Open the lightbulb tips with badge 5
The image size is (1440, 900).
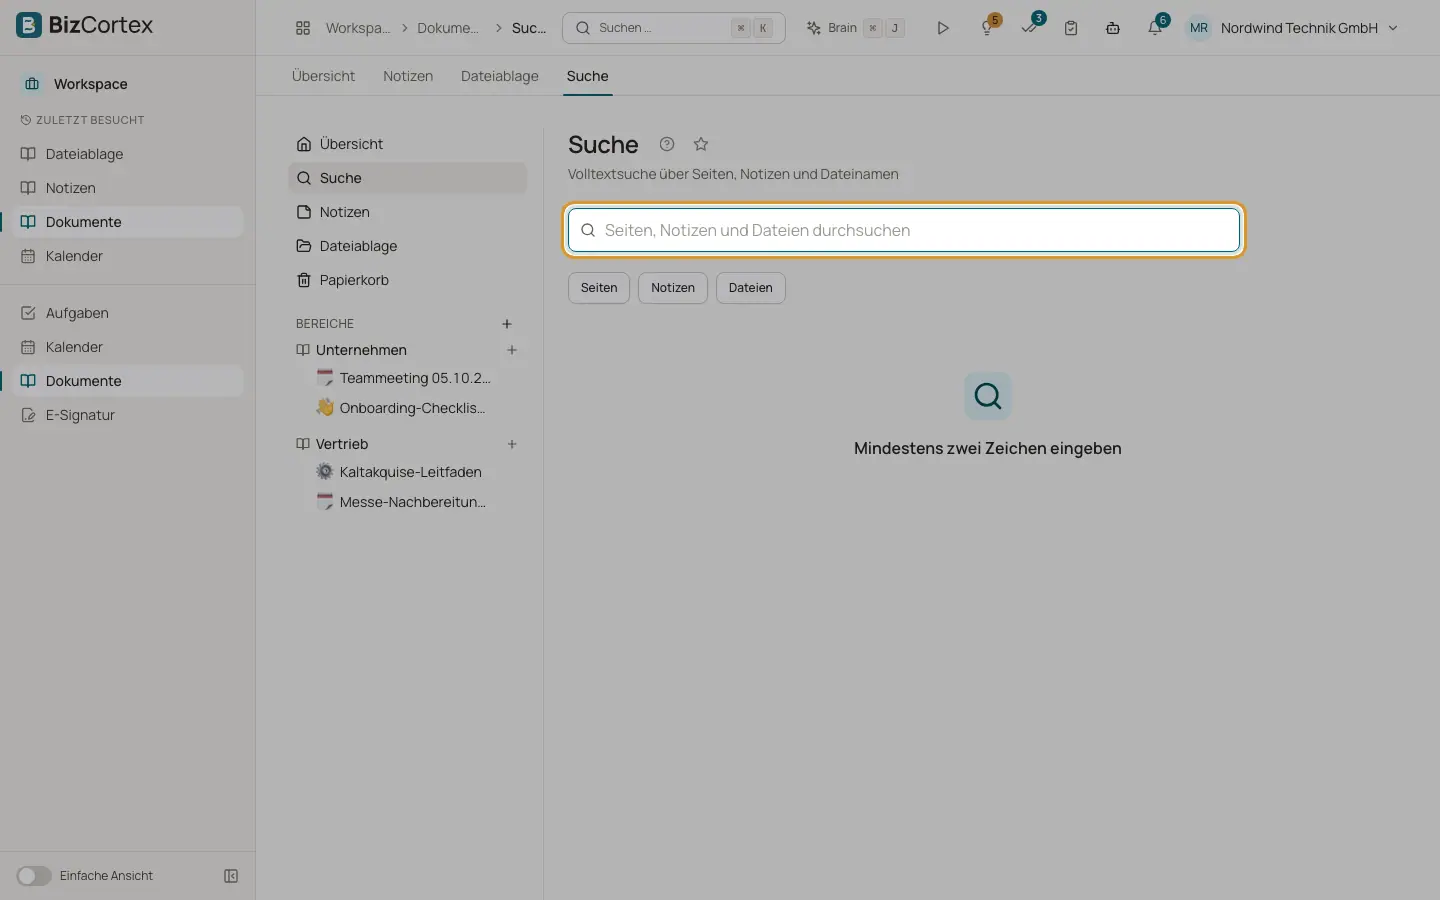pos(988,27)
